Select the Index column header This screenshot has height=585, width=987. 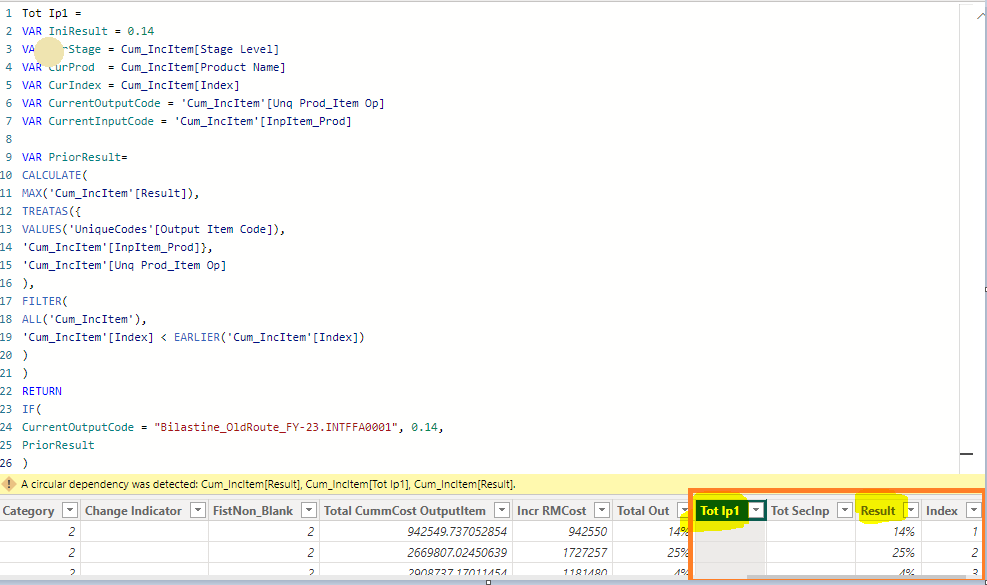942,511
